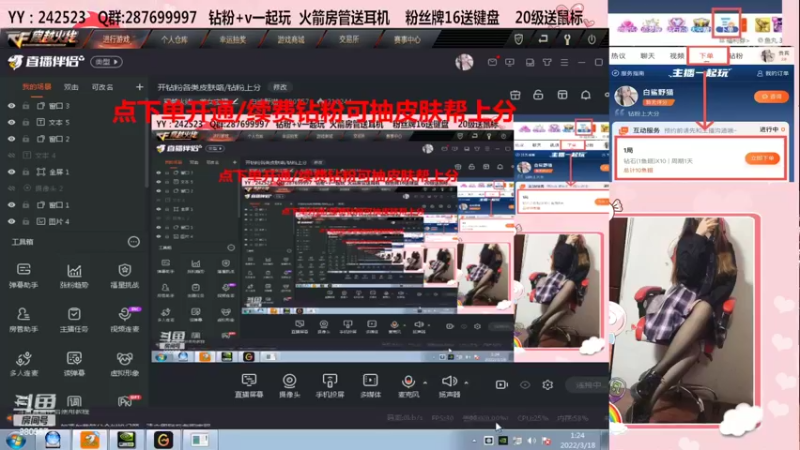Viewport: 800px width, 450px height.
Task: Open 游戏商城 in game top menu
Action: point(291,39)
